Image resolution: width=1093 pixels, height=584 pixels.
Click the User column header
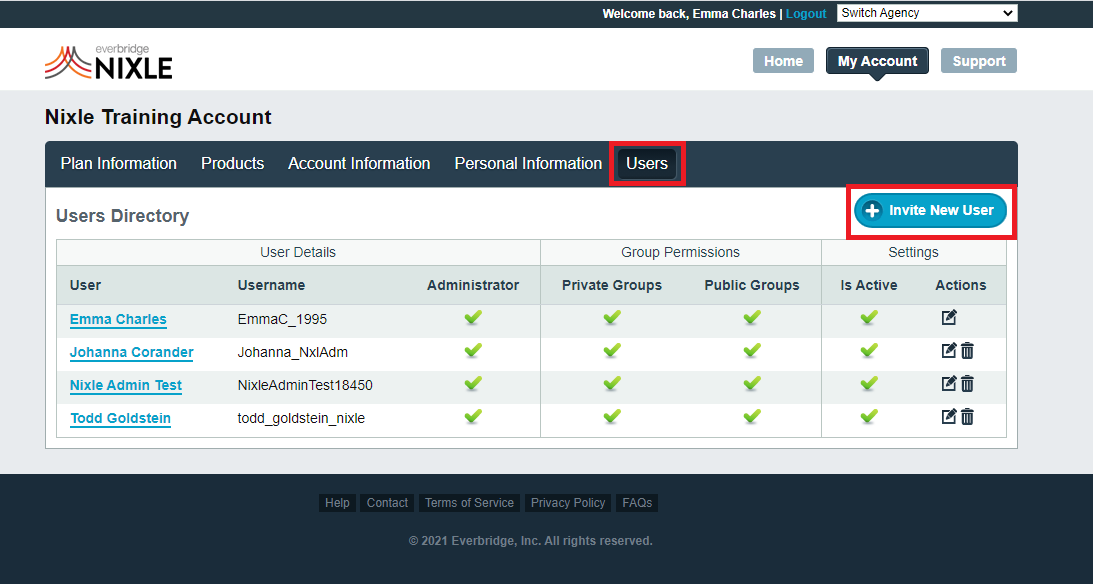pyautogui.click(x=85, y=285)
